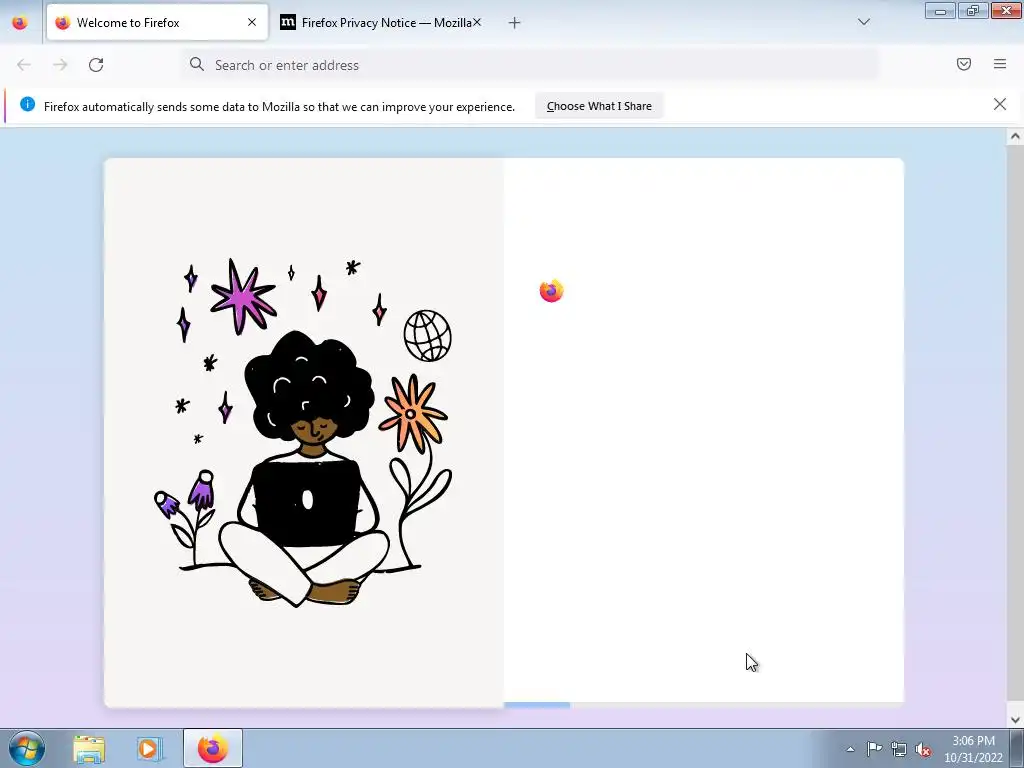
Task: Click Choose What I Share button
Action: pyautogui.click(x=599, y=106)
